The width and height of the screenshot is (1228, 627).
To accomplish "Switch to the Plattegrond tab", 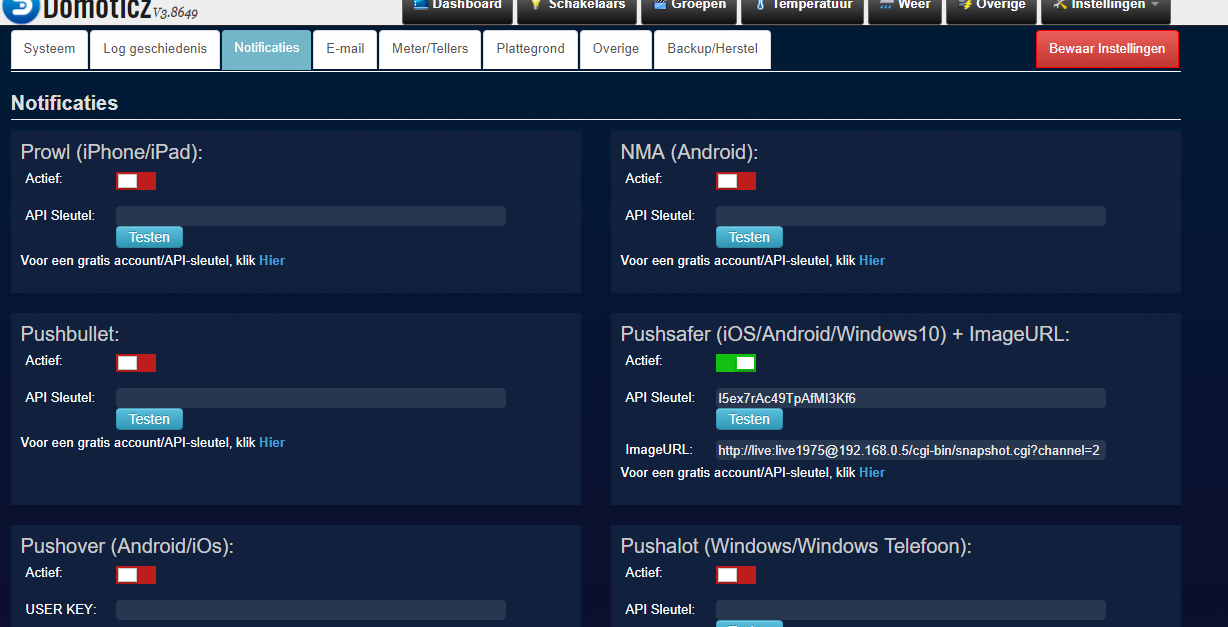I will click(531, 49).
